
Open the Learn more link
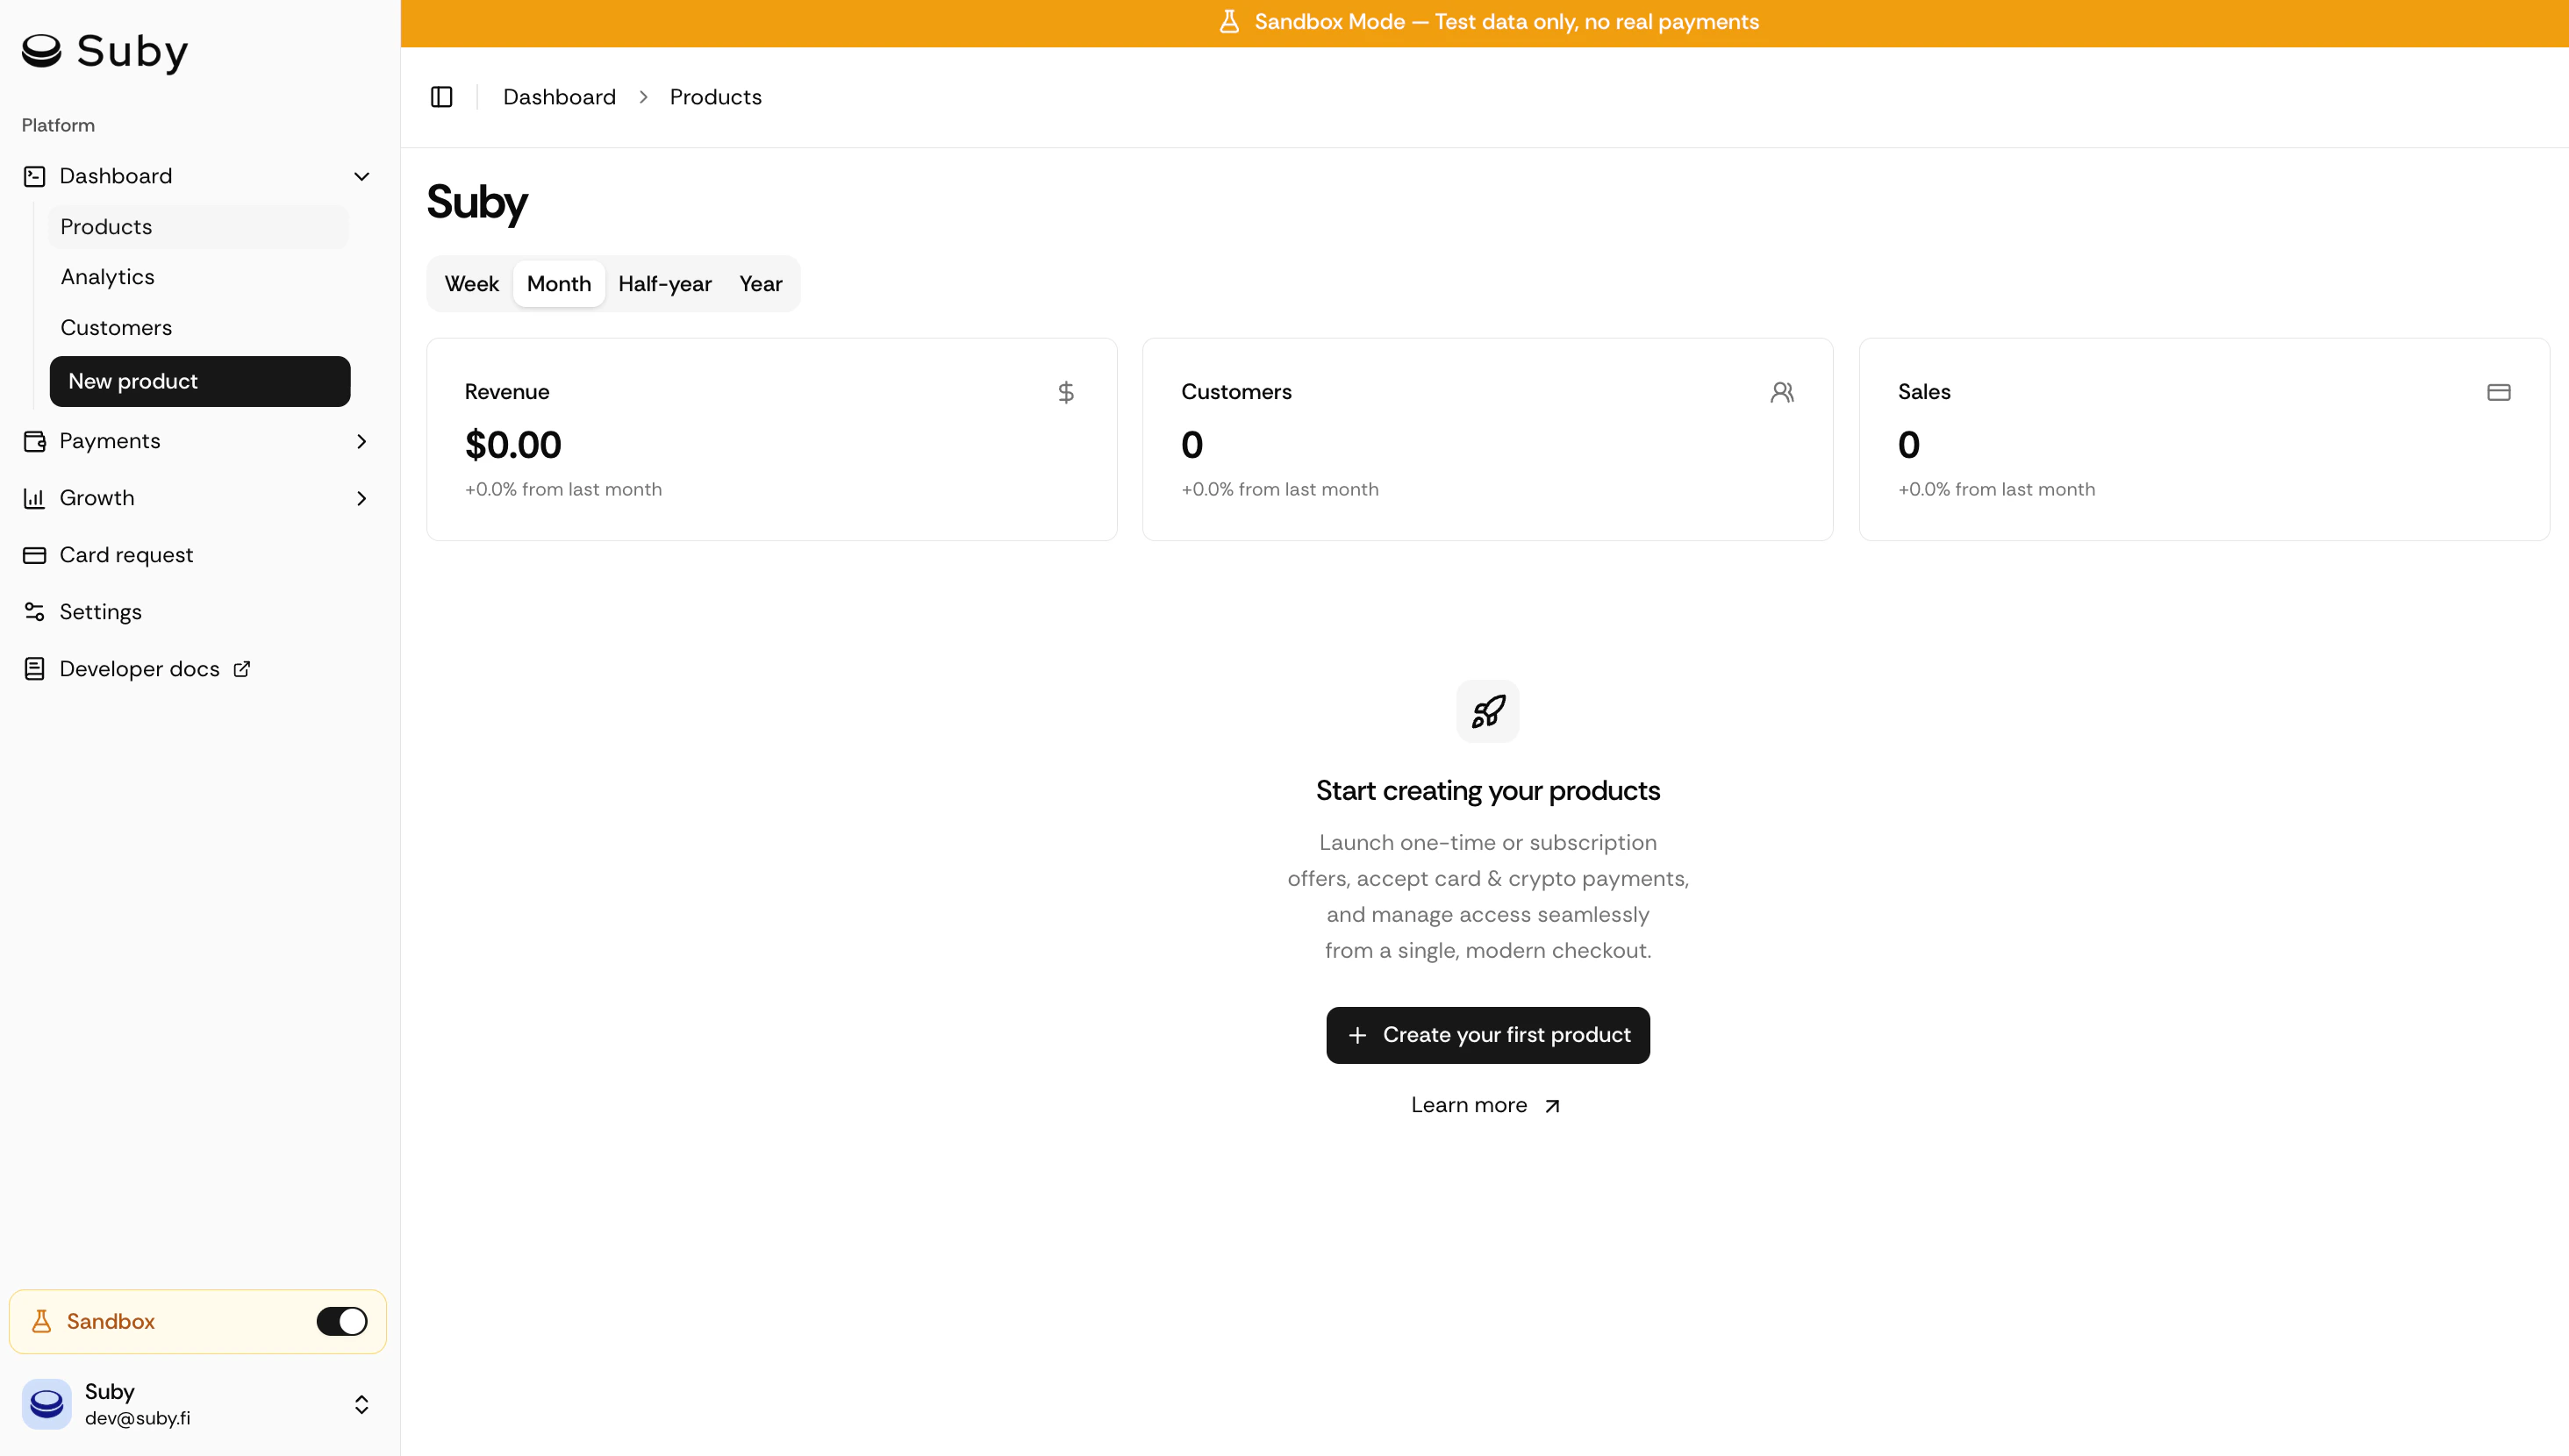[x=1486, y=1104]
